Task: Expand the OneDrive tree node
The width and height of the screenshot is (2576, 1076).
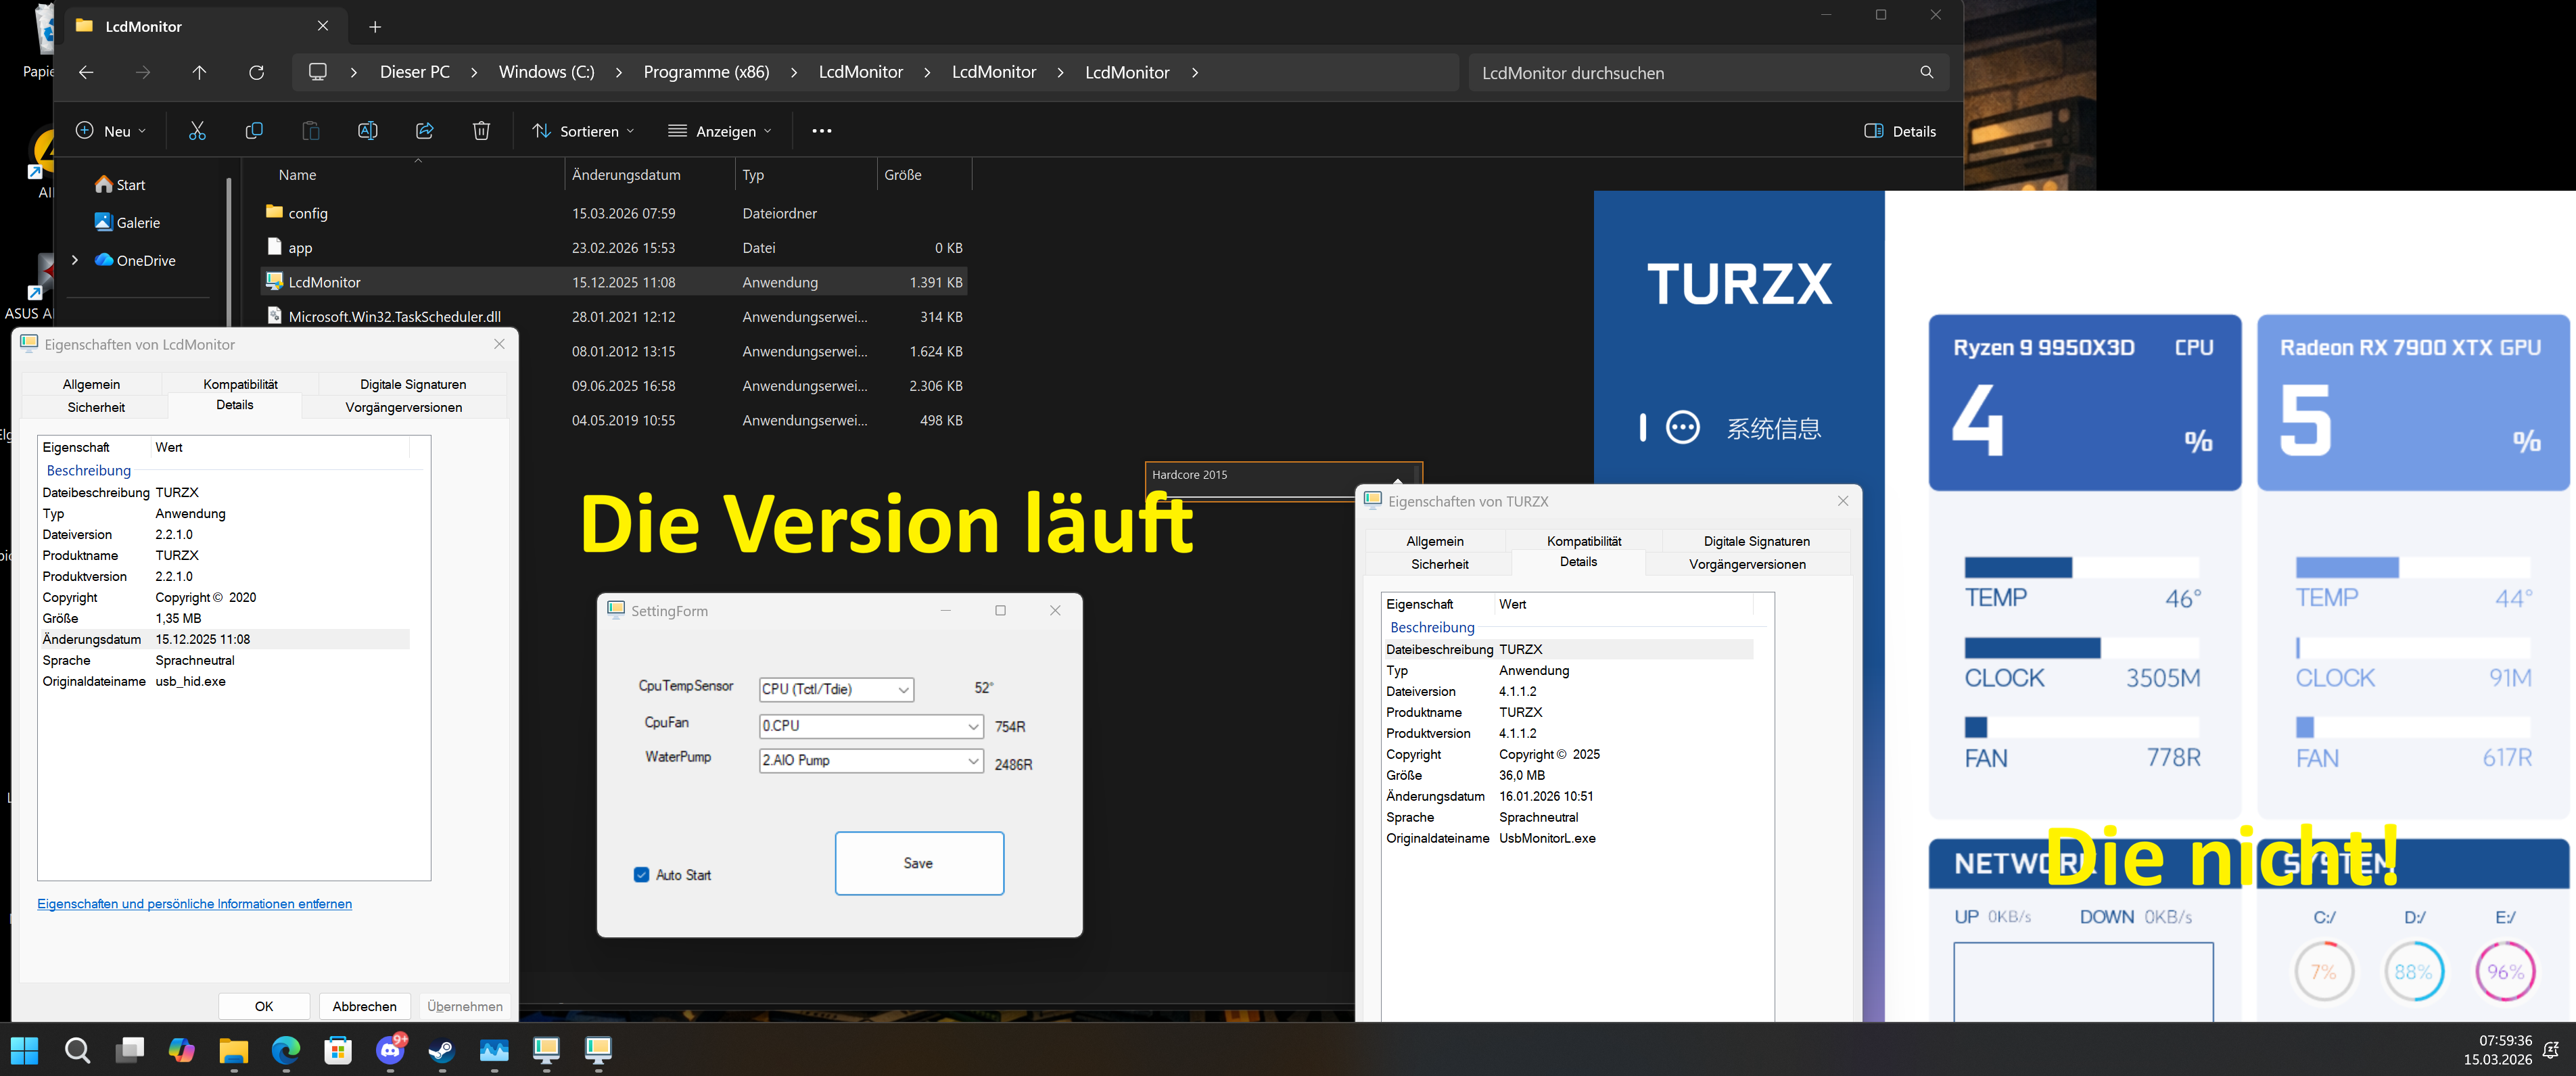Action: tap(75, 260)
